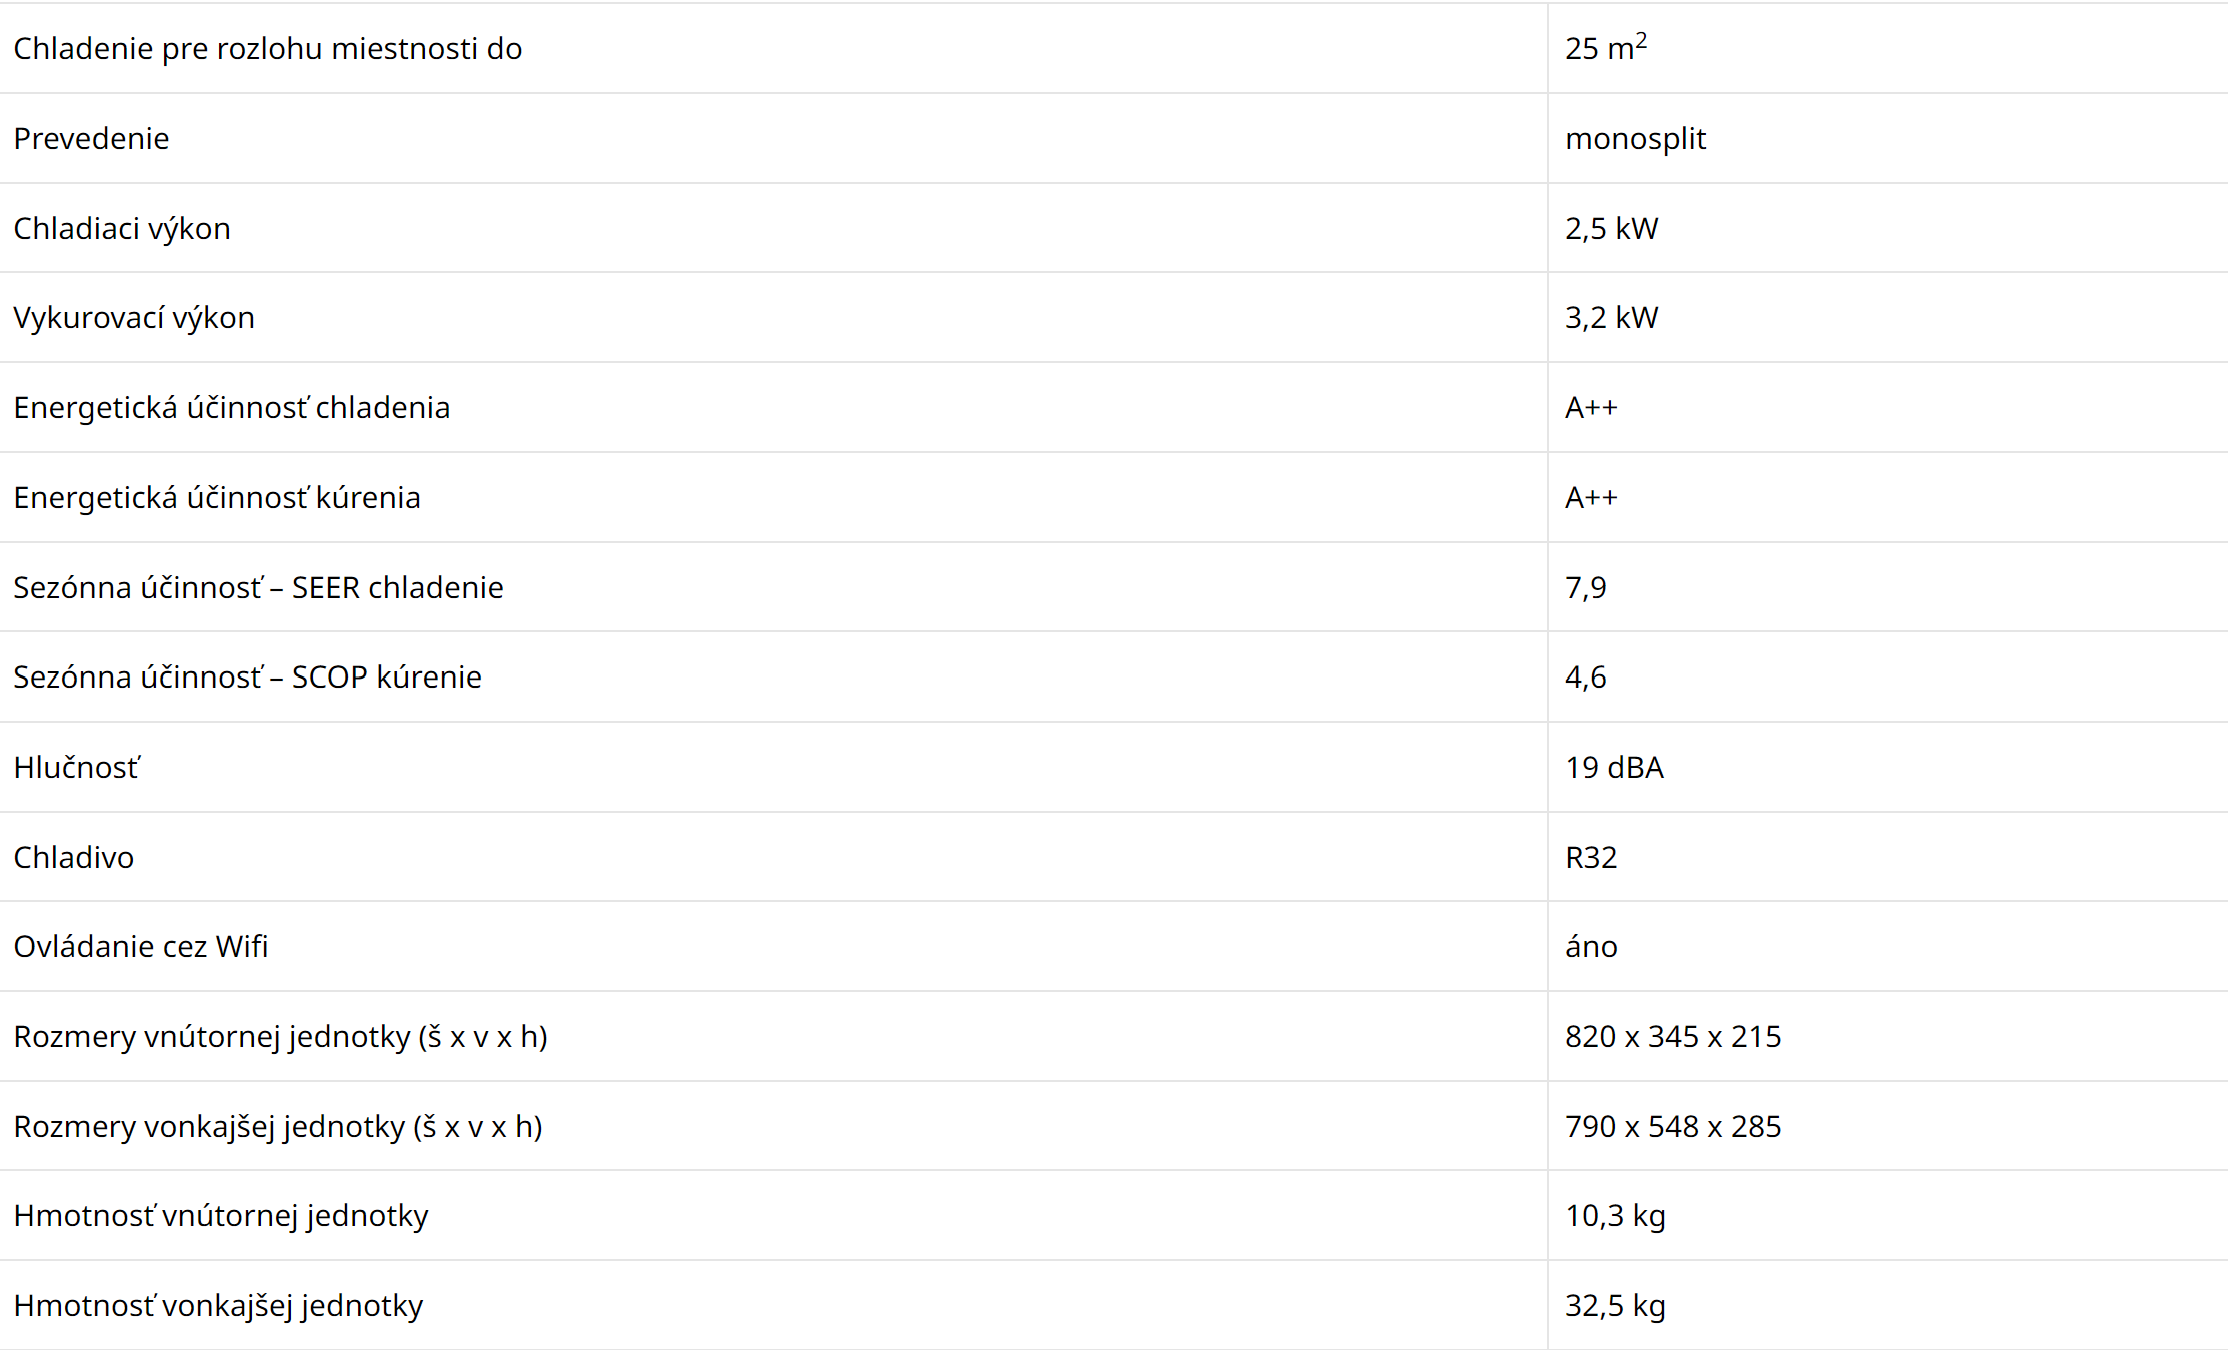This screenshot has height=1350, width=2228.
Task: Click 'Energetická účinnosť chladenia' label
Action: click(231, 407)
